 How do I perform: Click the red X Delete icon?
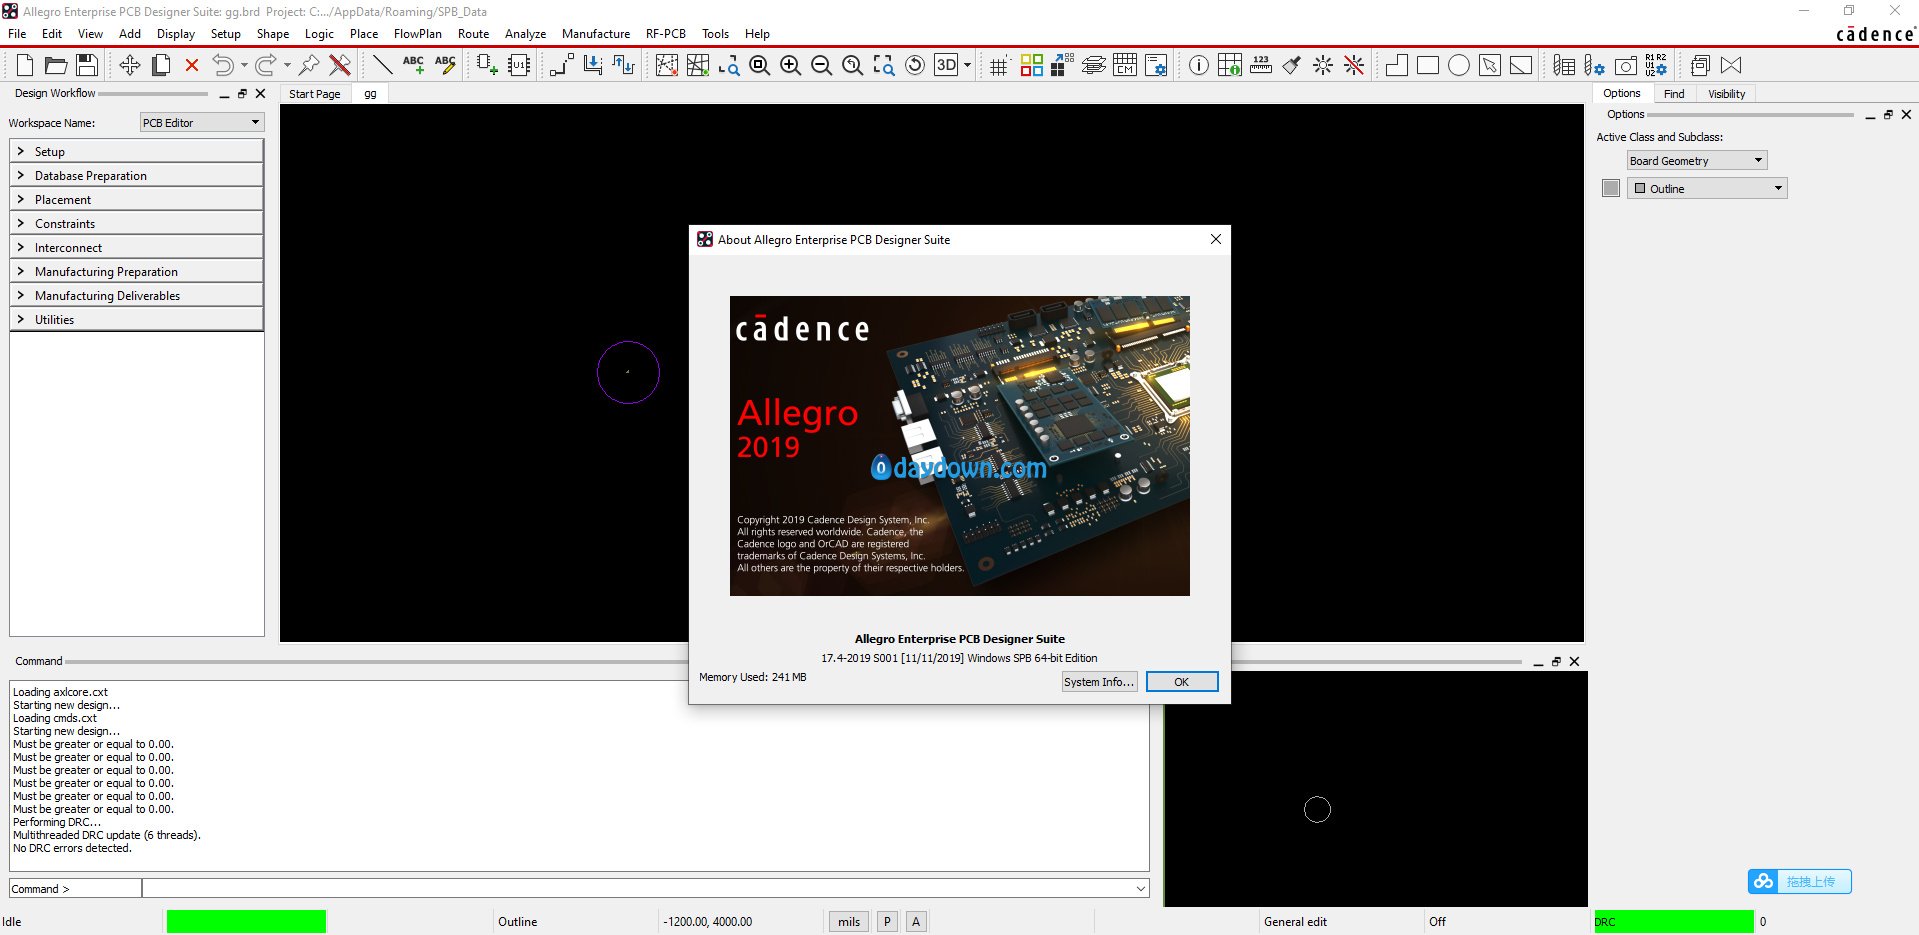pyautogui.click(x=192, y=65)
